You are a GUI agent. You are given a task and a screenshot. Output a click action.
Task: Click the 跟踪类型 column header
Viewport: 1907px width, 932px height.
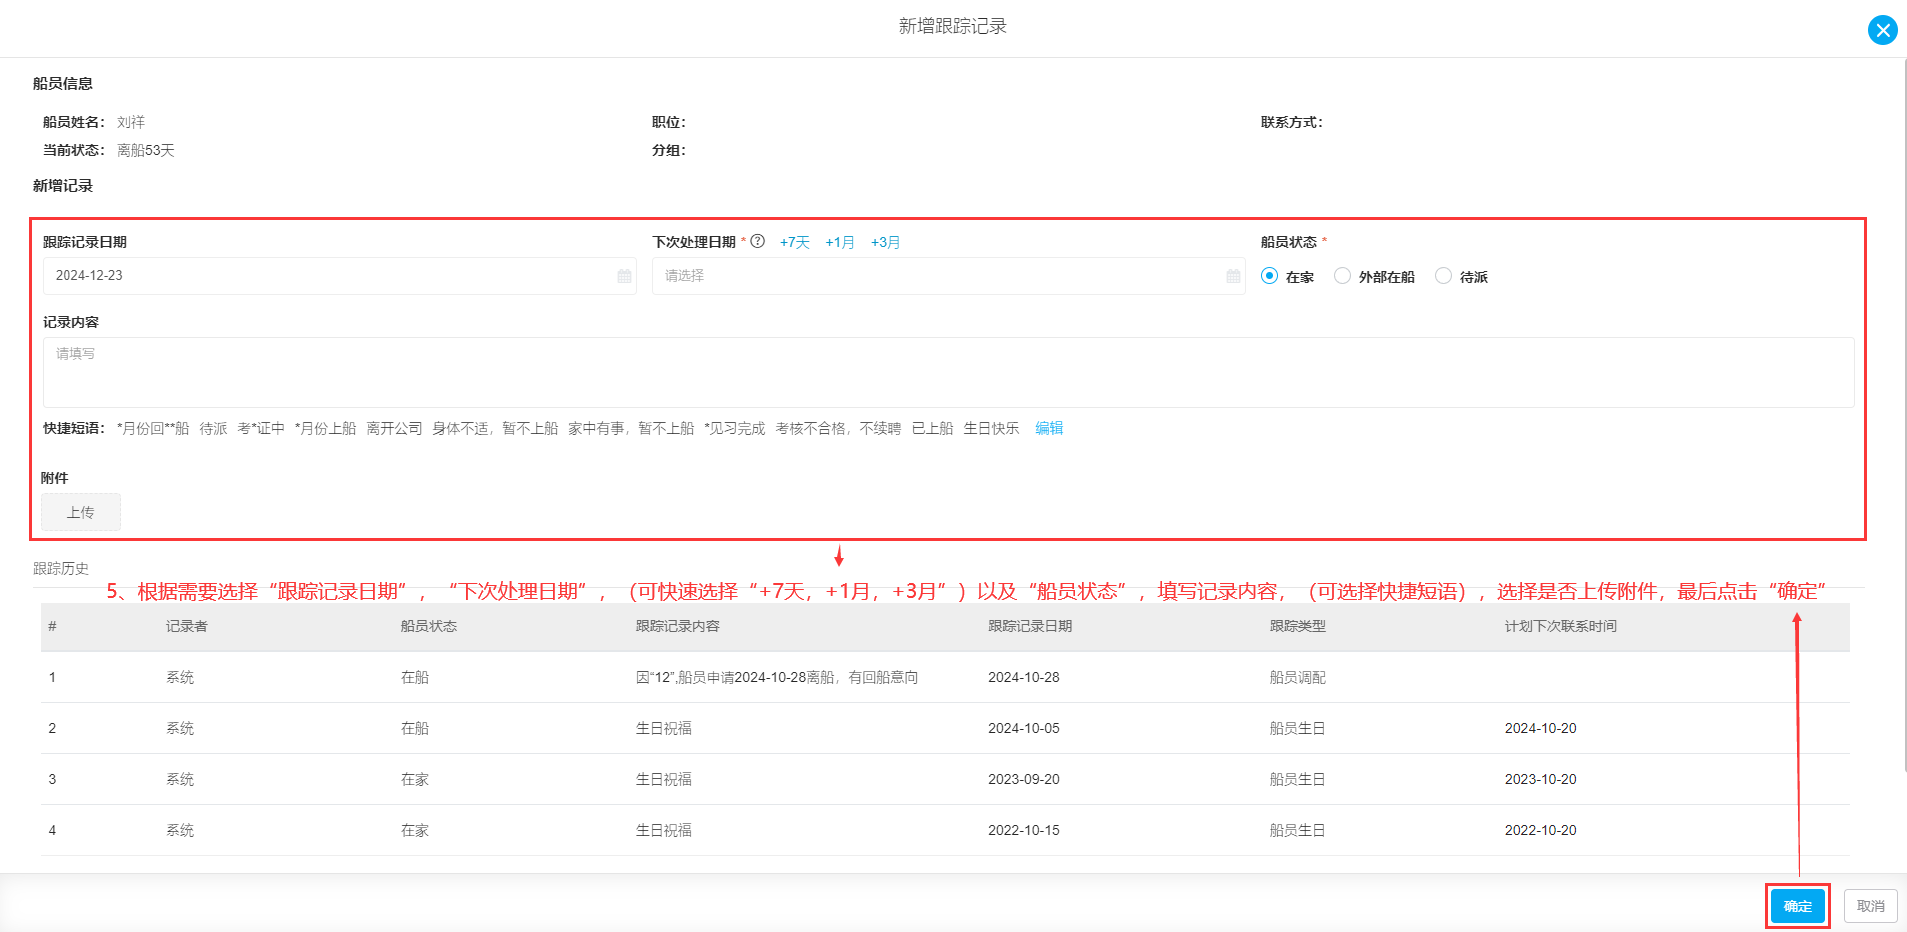[x=1298, y=626]
